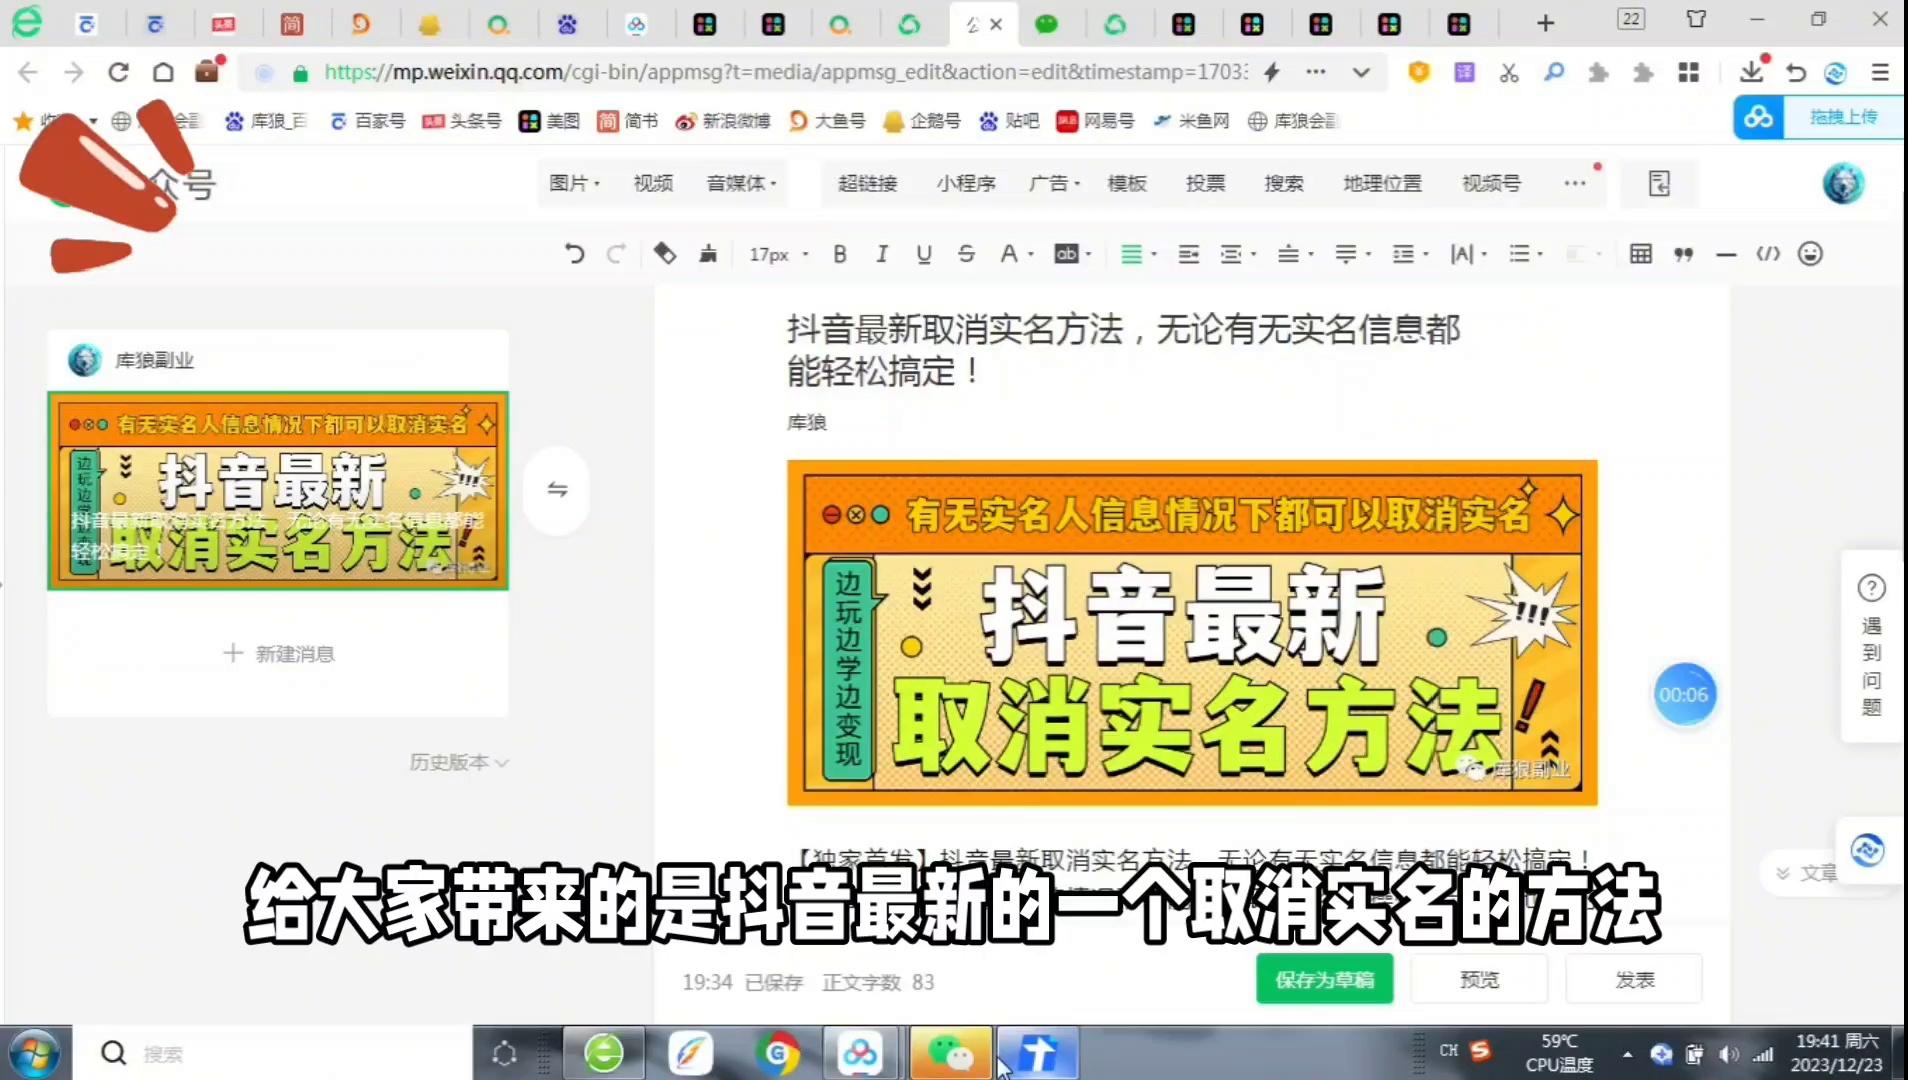Toggle strikethrough formatting

[x=966, y=254]
